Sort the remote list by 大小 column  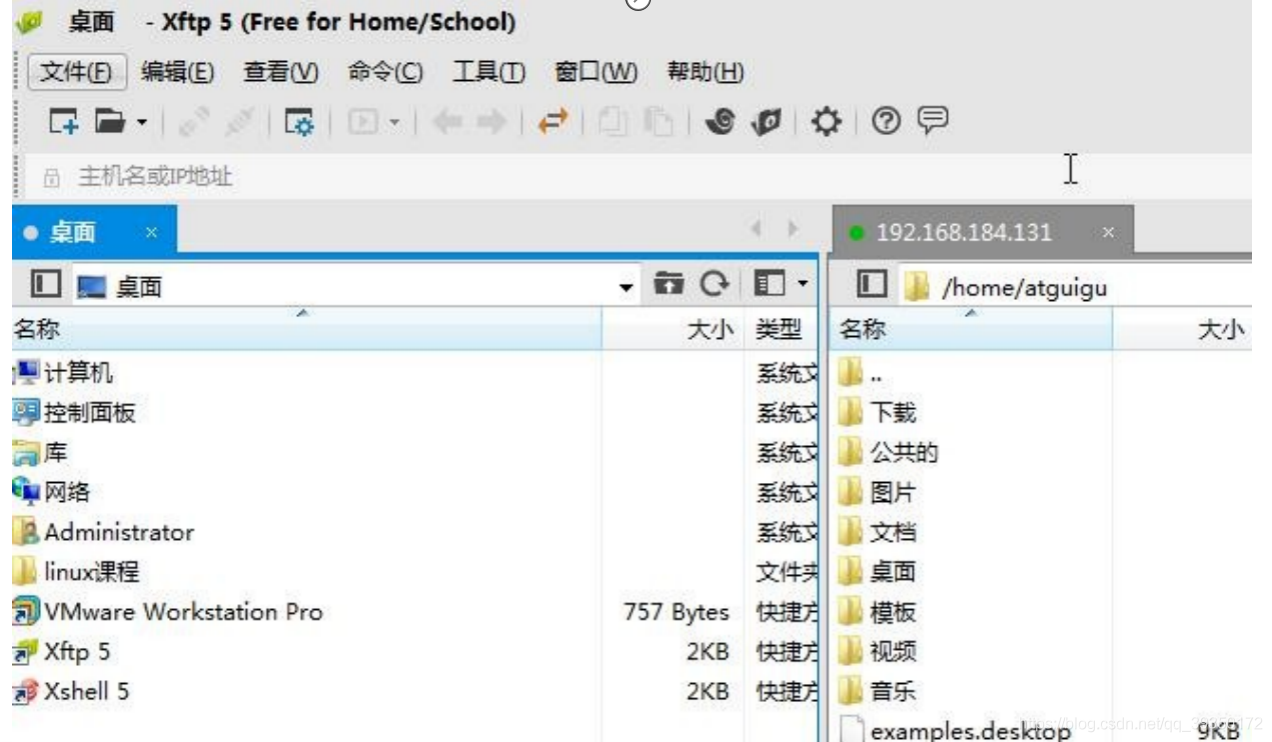point(1182,328)
